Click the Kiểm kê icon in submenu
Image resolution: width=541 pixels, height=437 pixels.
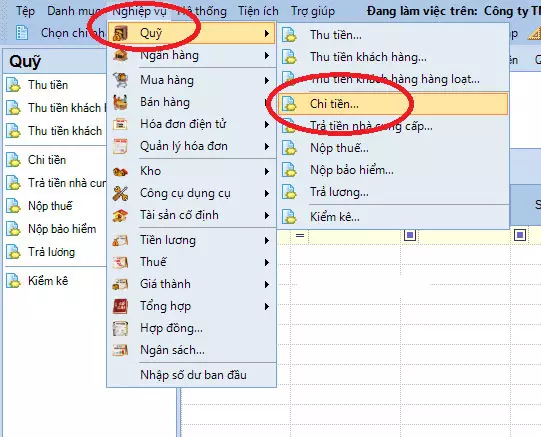coord(289,217)
